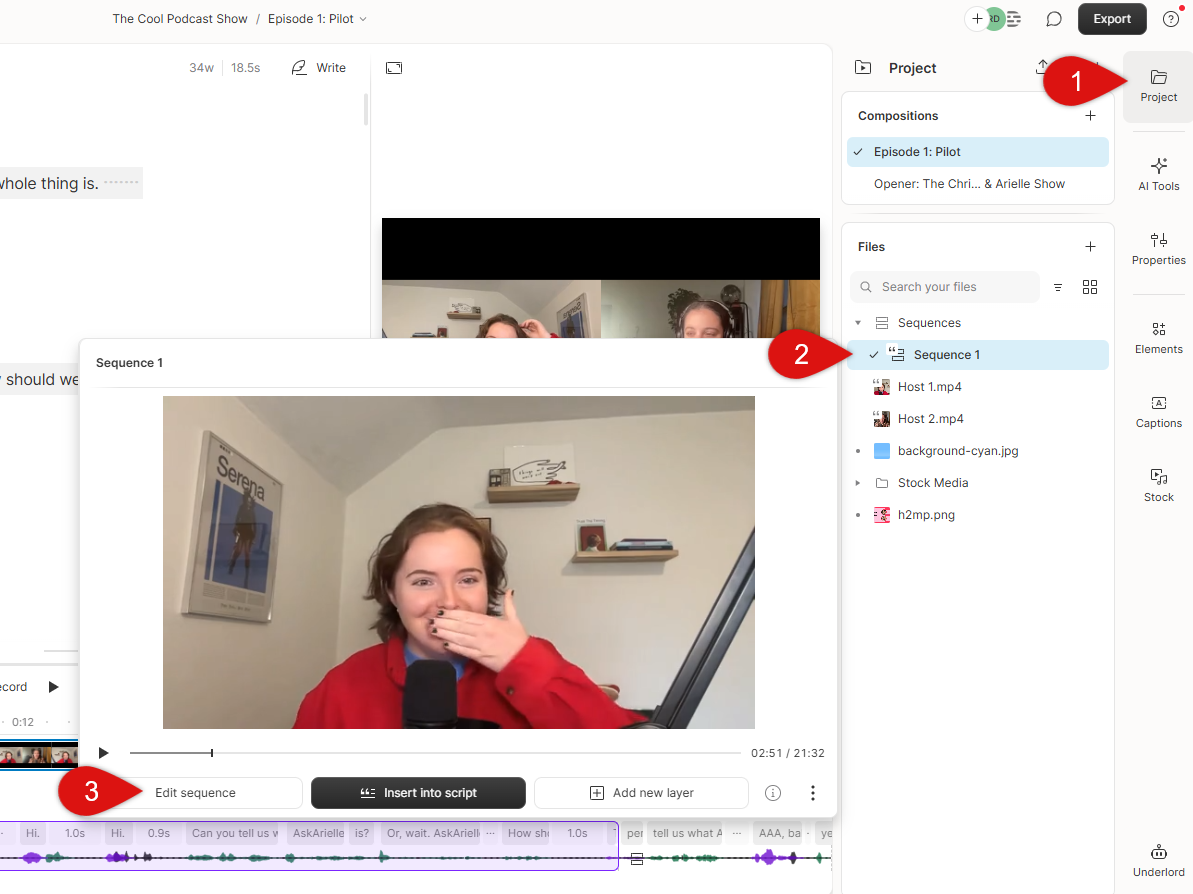Open the Episode 1: Pilot dropdown arrow

pos(361,18)
